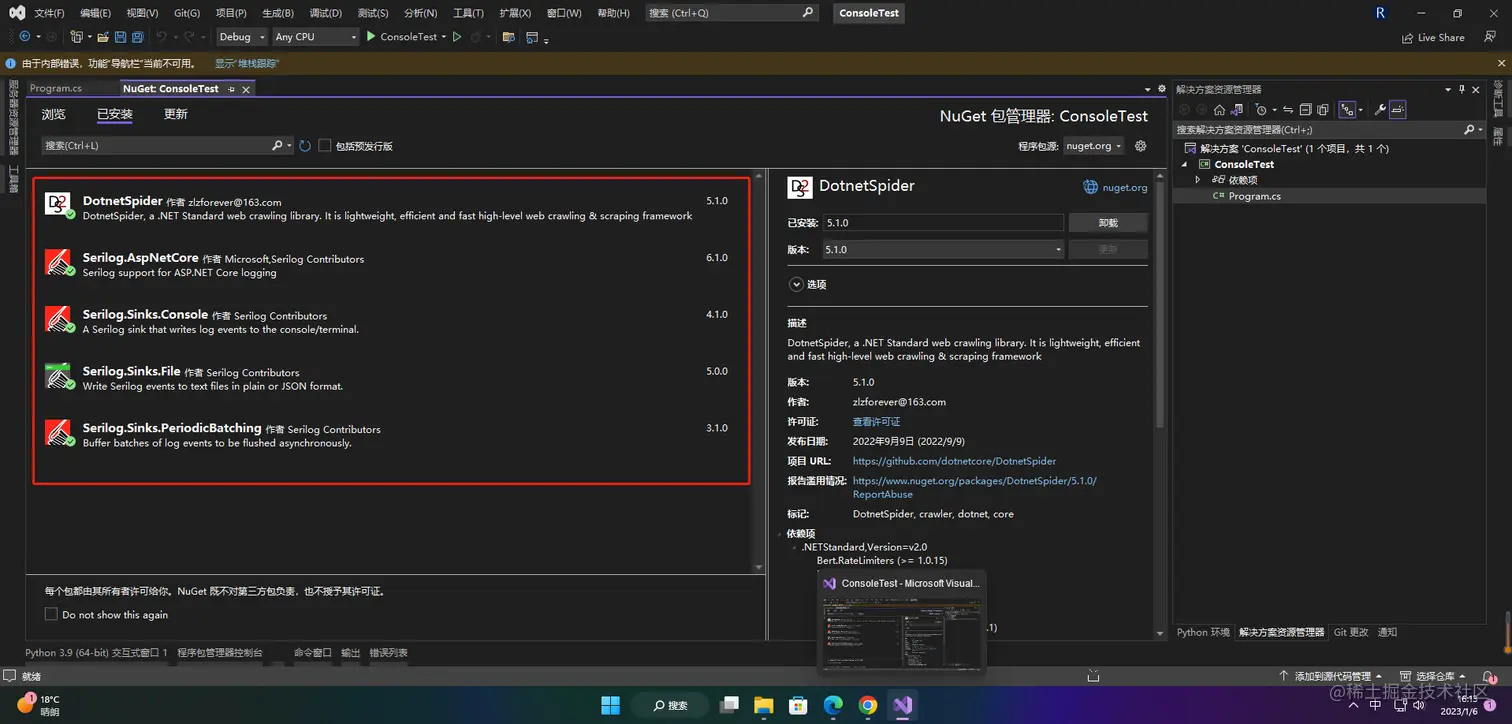Screen dimensions: 1512x724
Task: Open Microsoft Edge from taskbar
Action: [833, 705]
